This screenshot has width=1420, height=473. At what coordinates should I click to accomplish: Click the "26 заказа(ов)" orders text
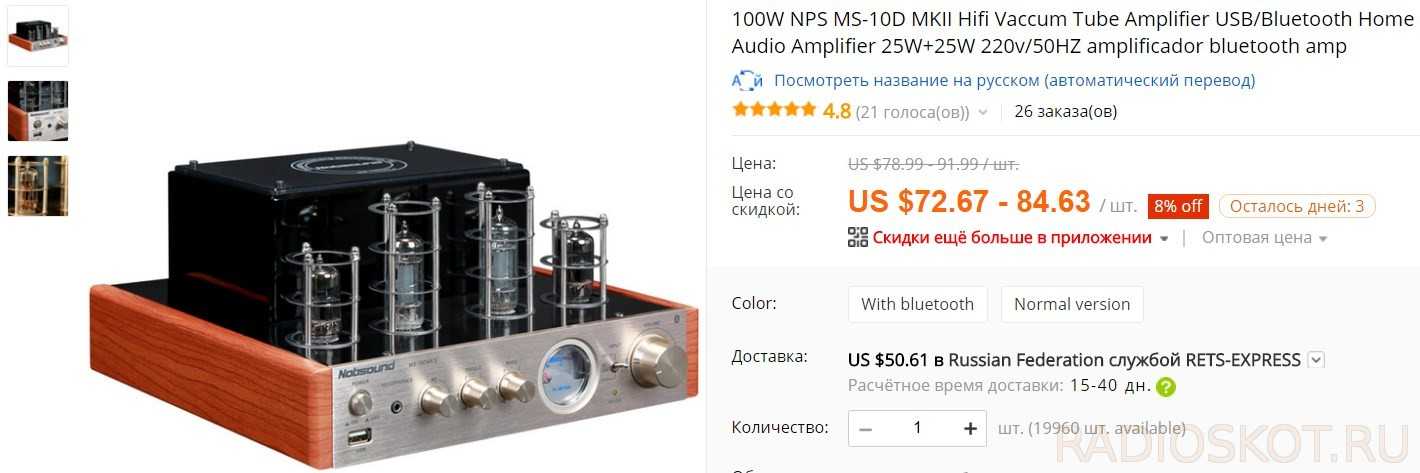1065,111
